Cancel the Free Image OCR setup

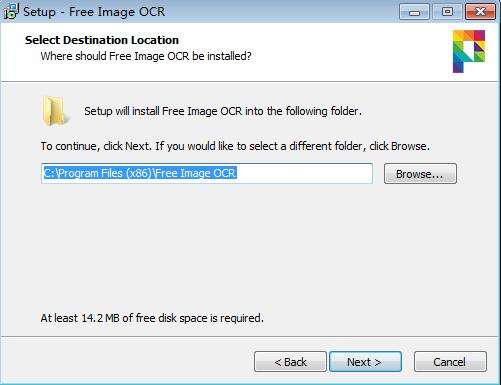click(x=450, y=362)
